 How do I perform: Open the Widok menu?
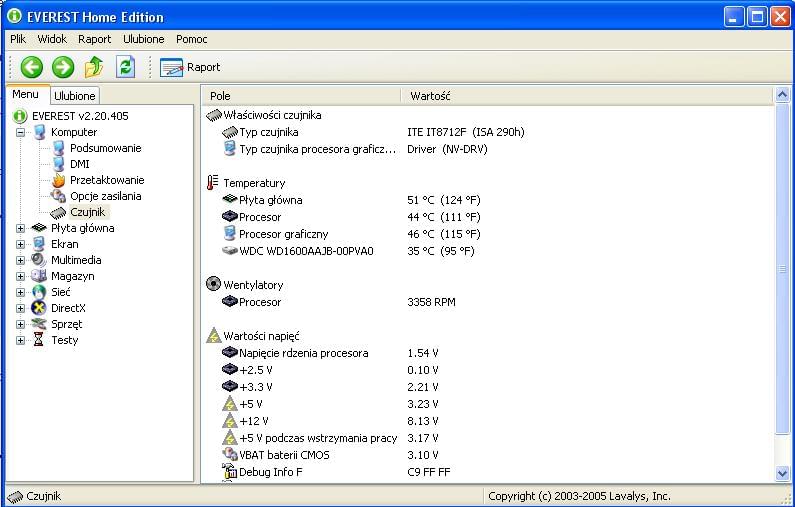[x=52, y=39]
